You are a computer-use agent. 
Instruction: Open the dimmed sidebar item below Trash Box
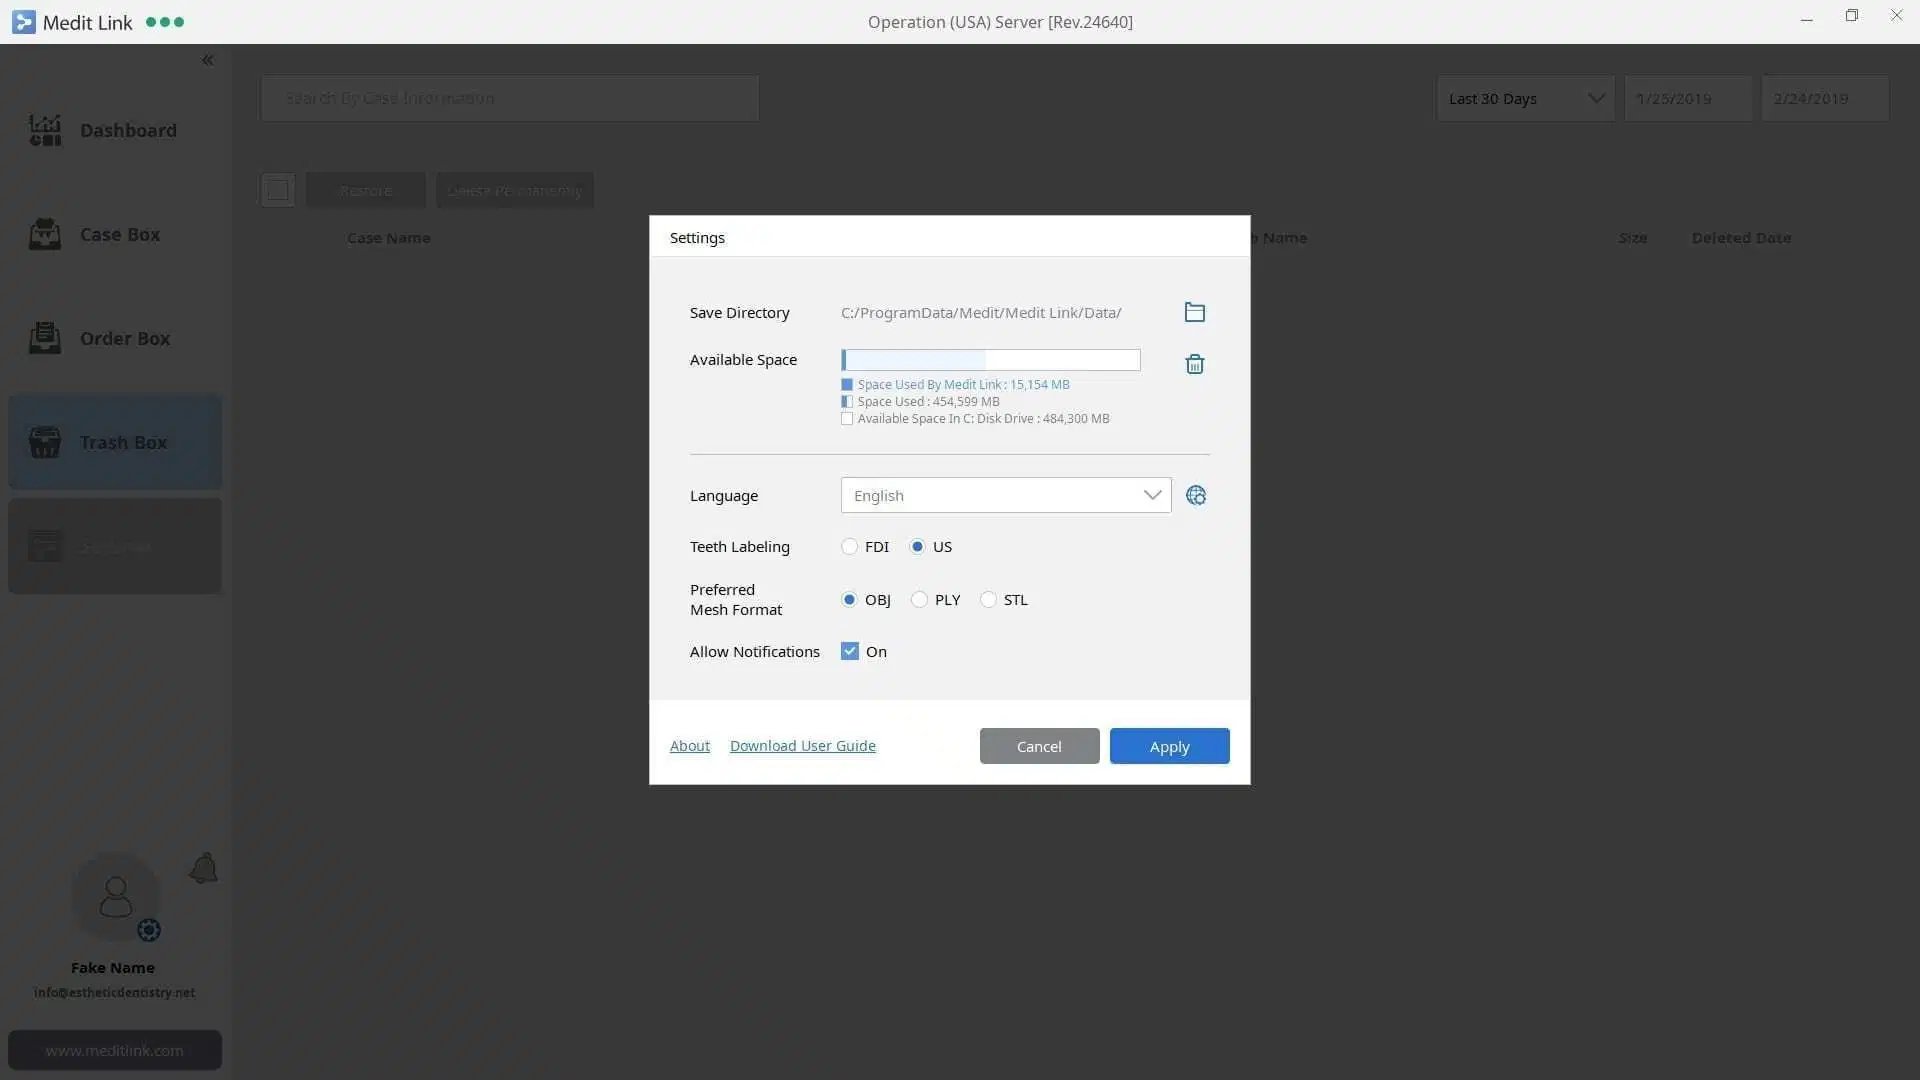tap(115, 546)
